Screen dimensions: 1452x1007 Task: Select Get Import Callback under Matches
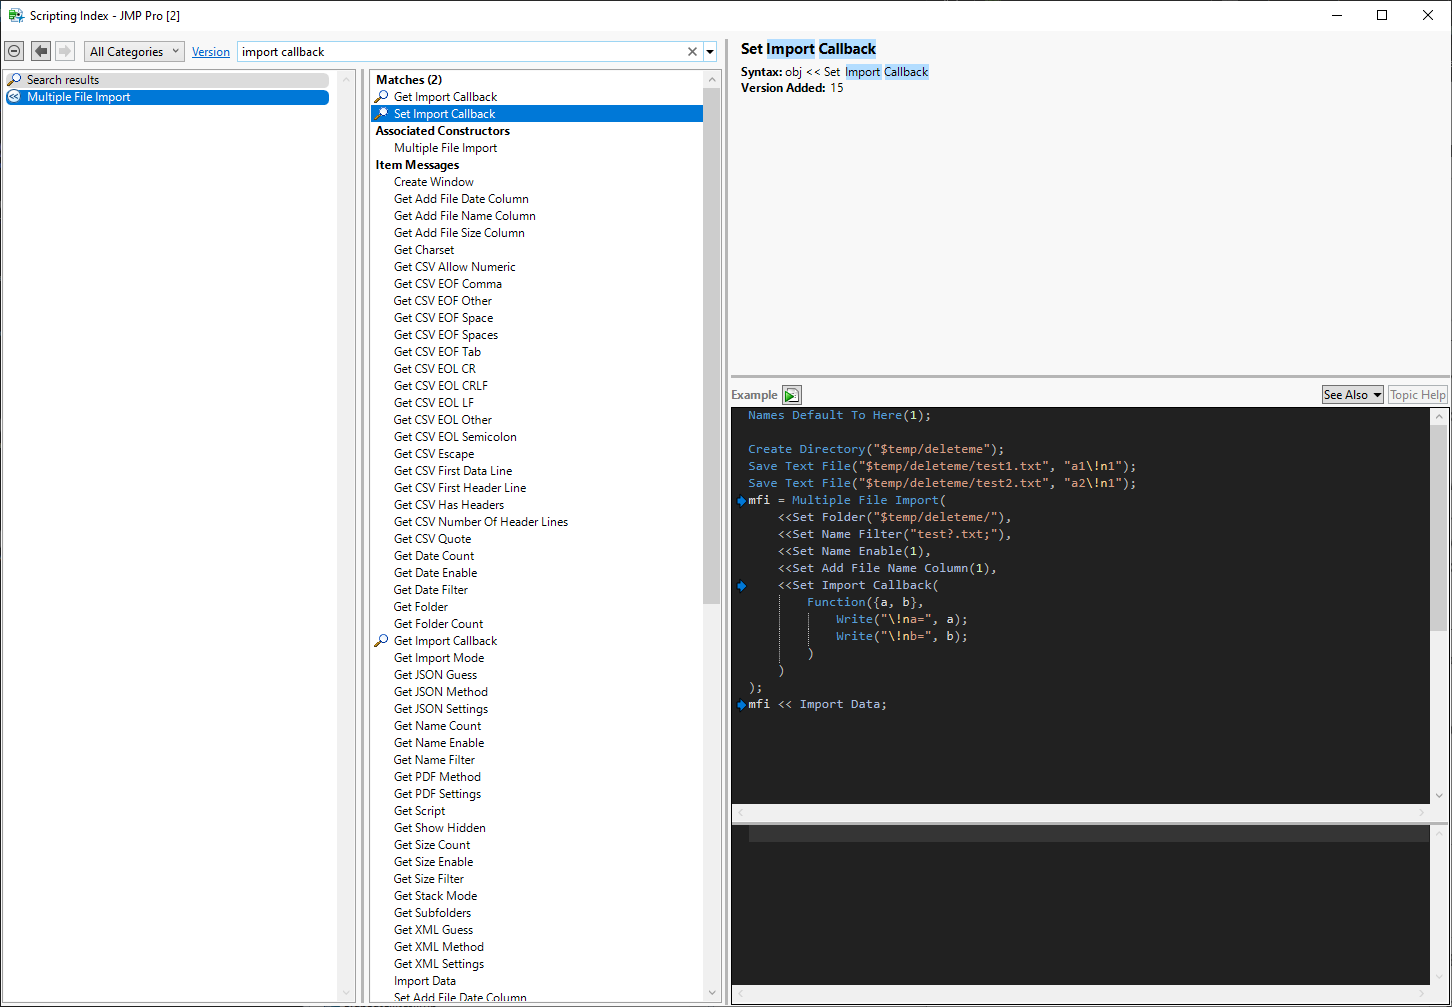pyautogui.click(x=445, y=97)
